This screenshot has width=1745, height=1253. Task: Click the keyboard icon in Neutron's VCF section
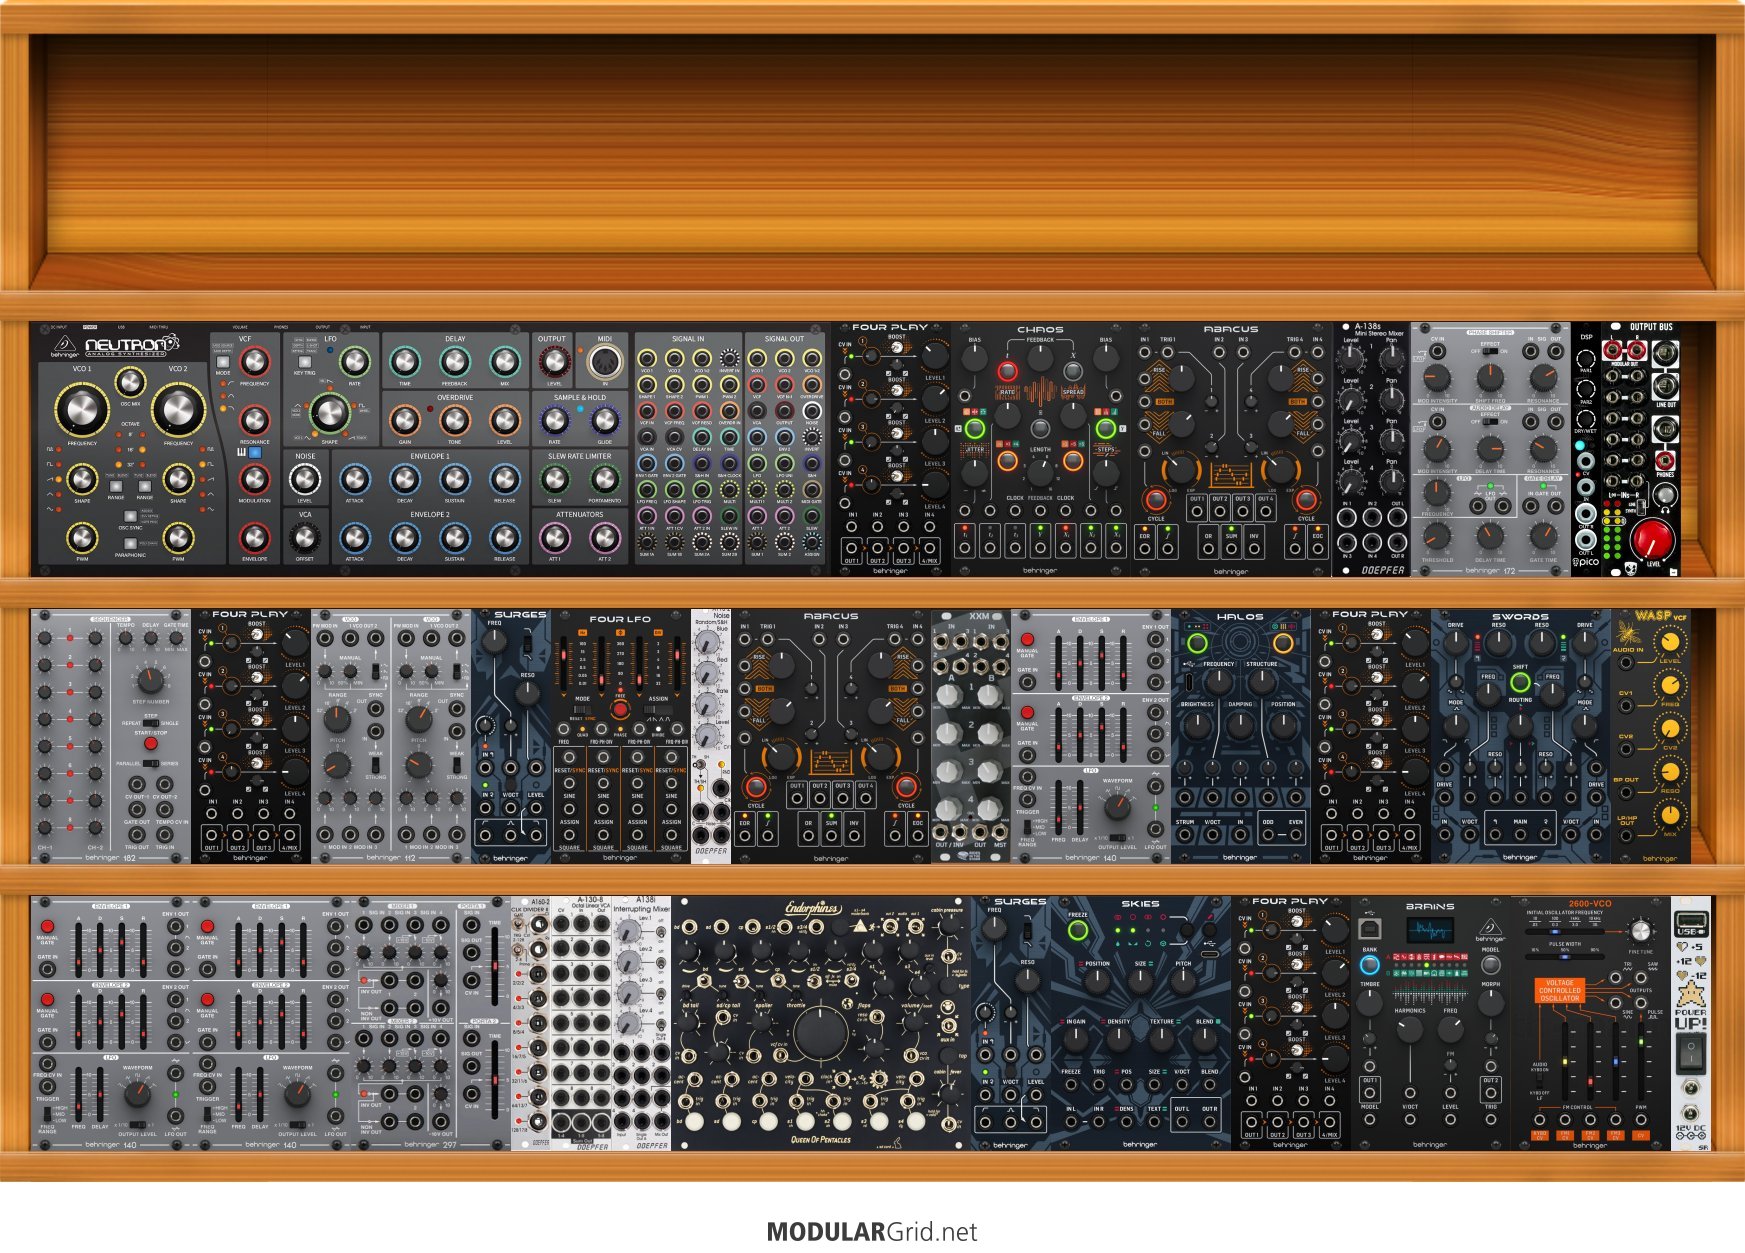coord(242,453)
